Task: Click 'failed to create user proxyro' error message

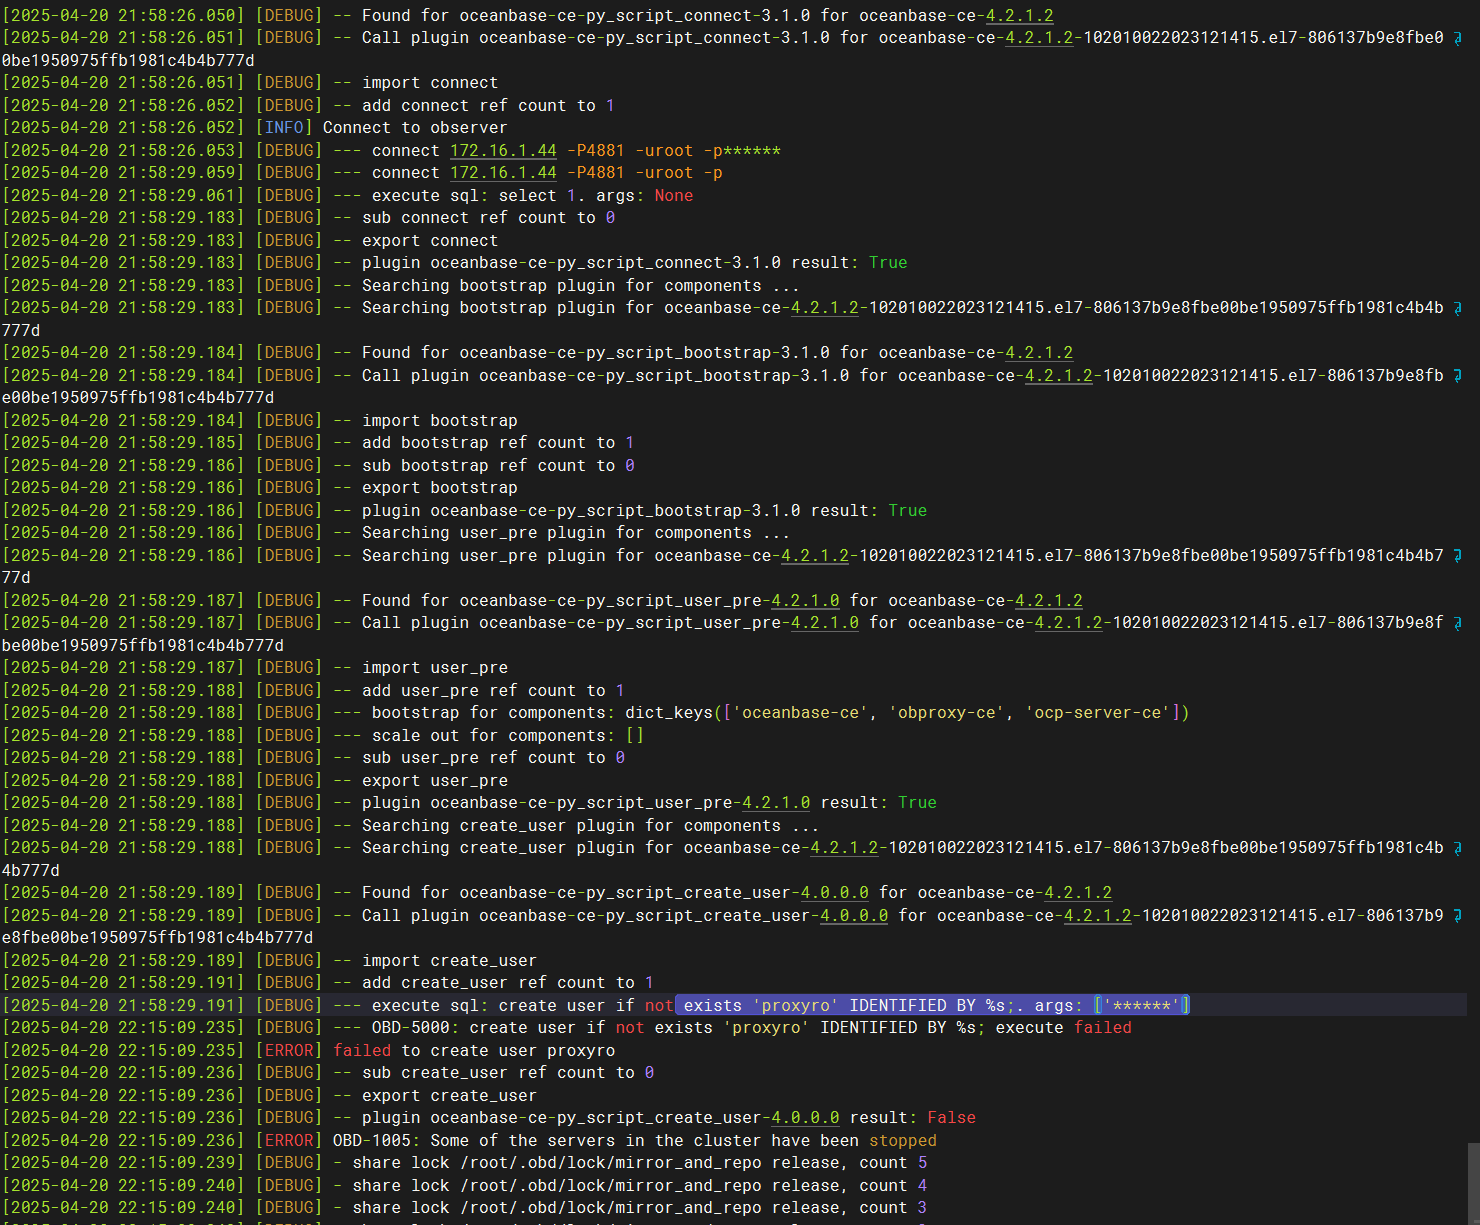Action: (x=474, y=1051)
